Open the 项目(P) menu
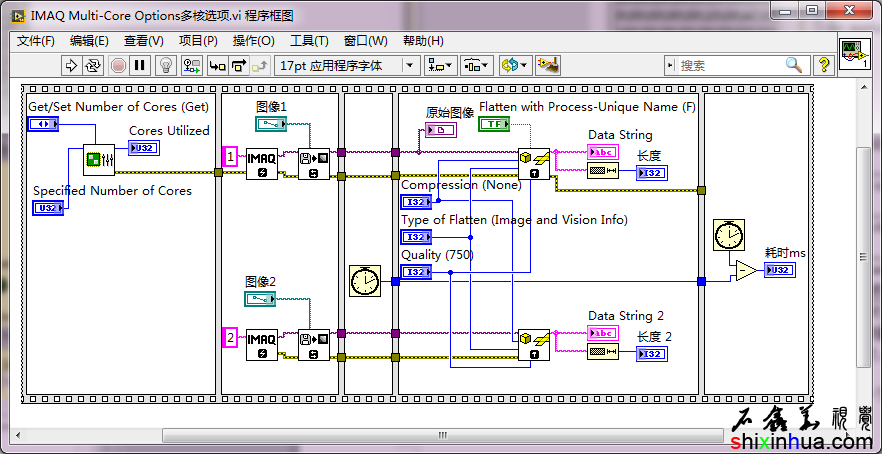Screen dimensions: 882x454 pyautogui.click(x=199, y=41)
